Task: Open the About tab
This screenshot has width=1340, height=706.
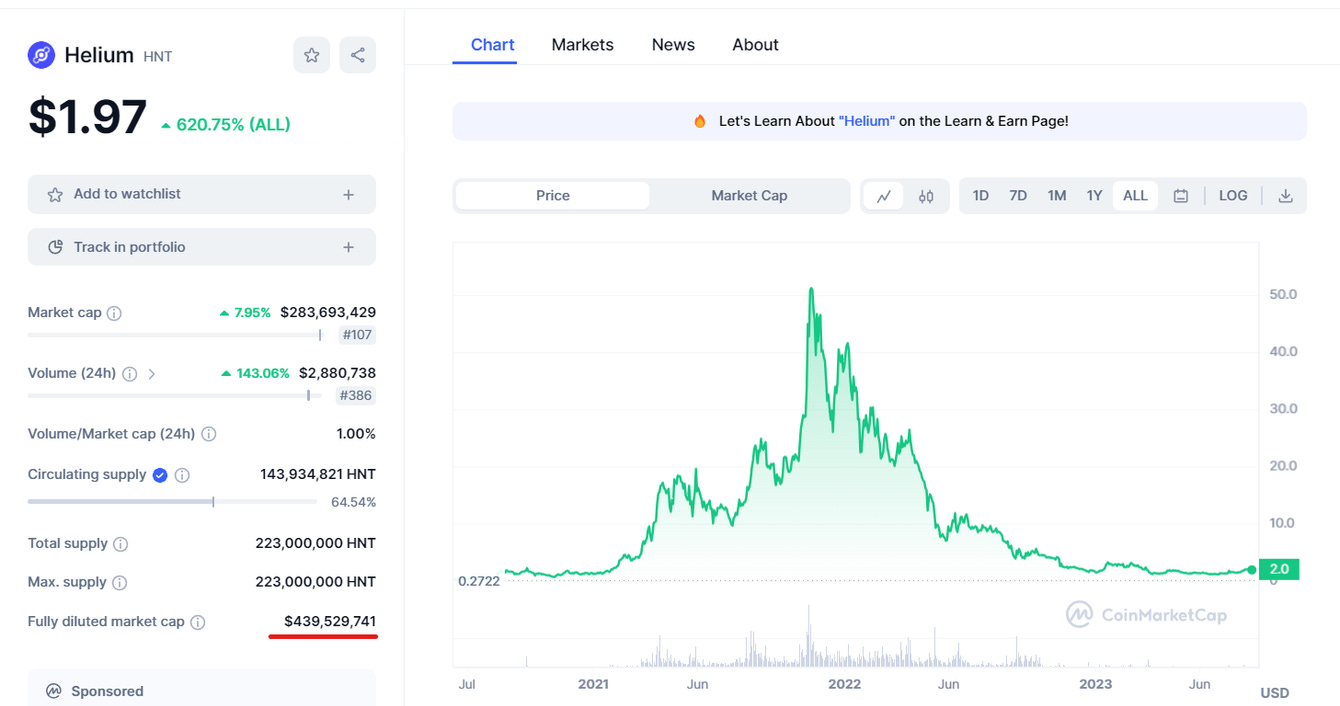Action: pos(755,45)
